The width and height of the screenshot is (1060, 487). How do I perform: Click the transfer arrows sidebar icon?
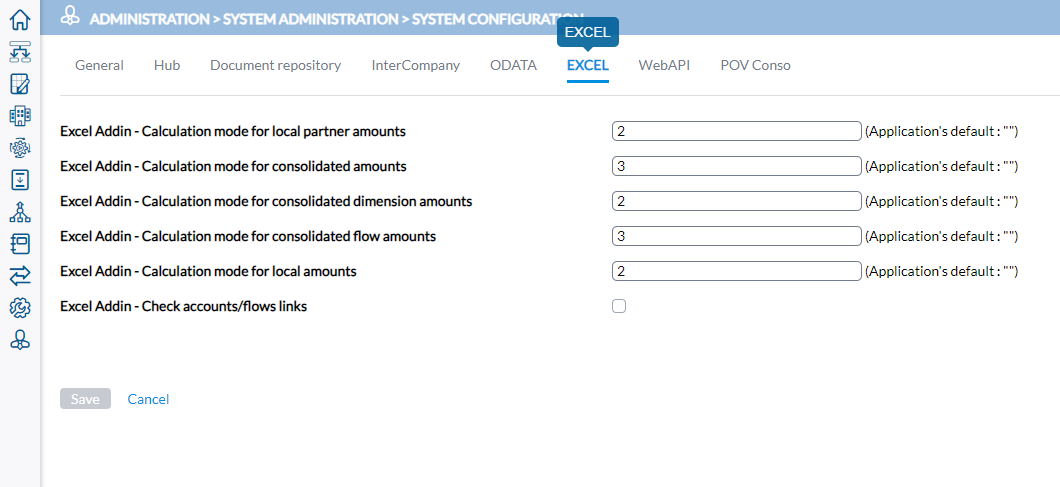20,275
